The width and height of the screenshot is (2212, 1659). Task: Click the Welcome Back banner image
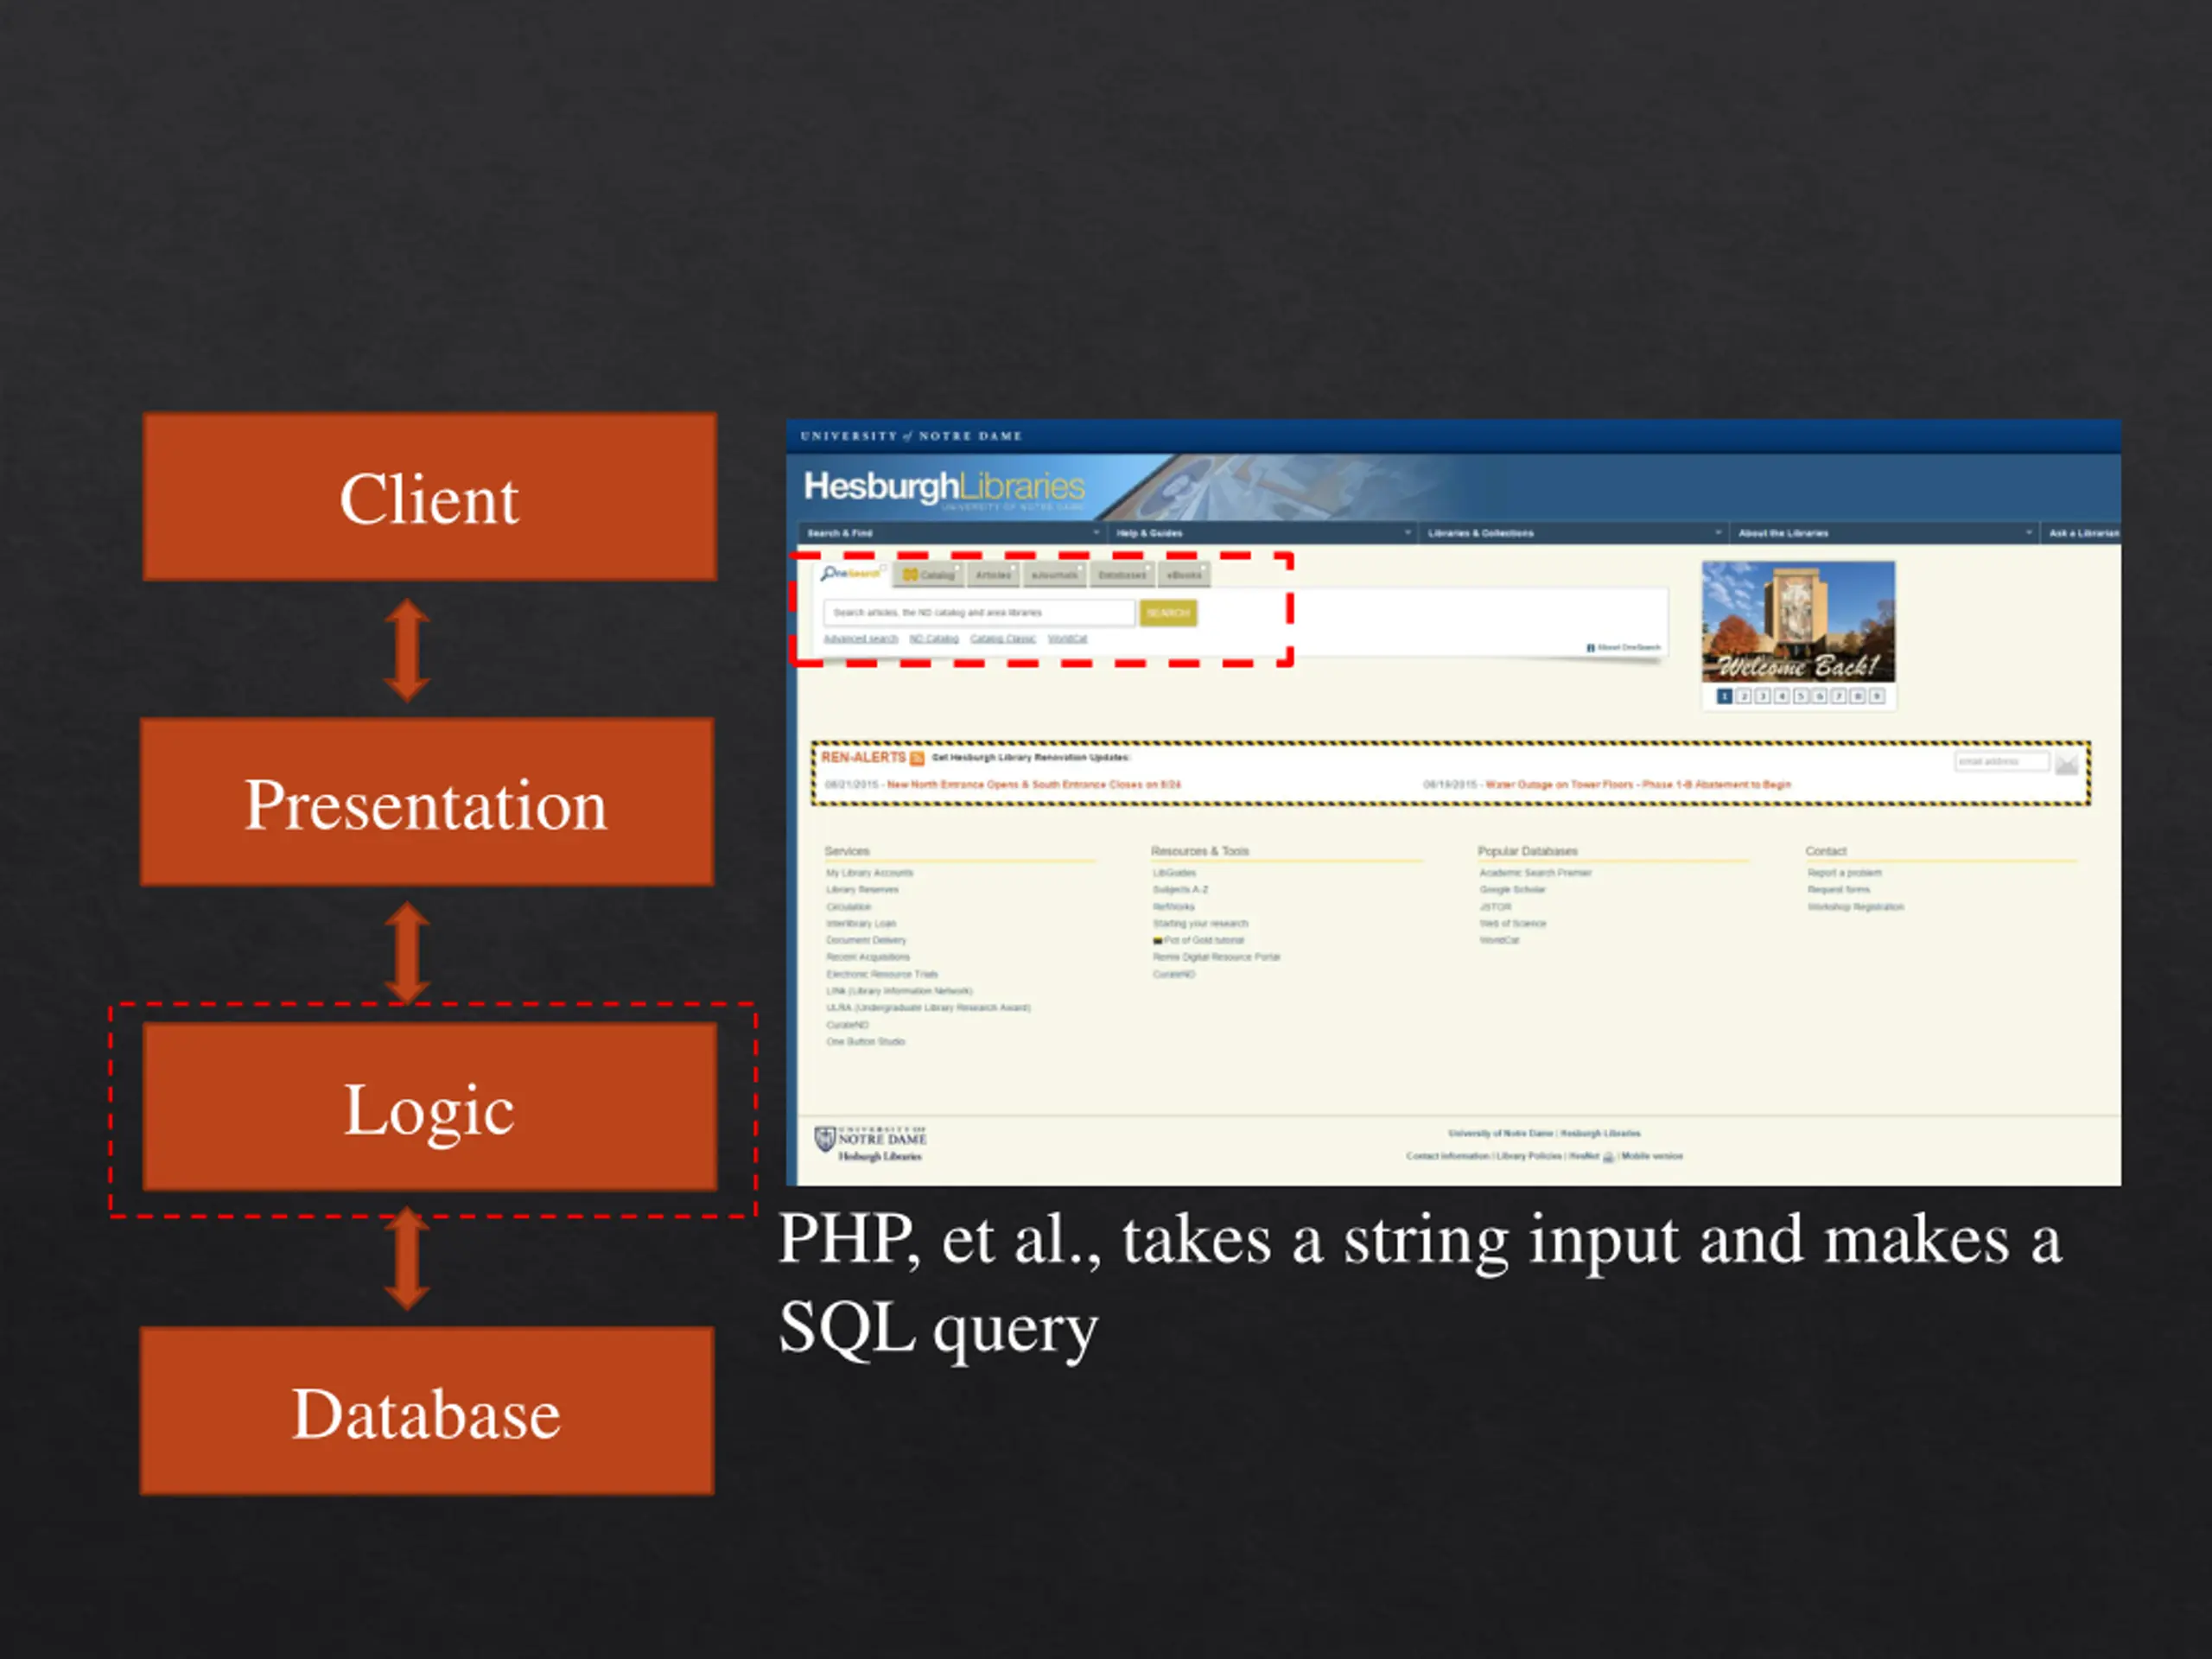coord(1798,622)
